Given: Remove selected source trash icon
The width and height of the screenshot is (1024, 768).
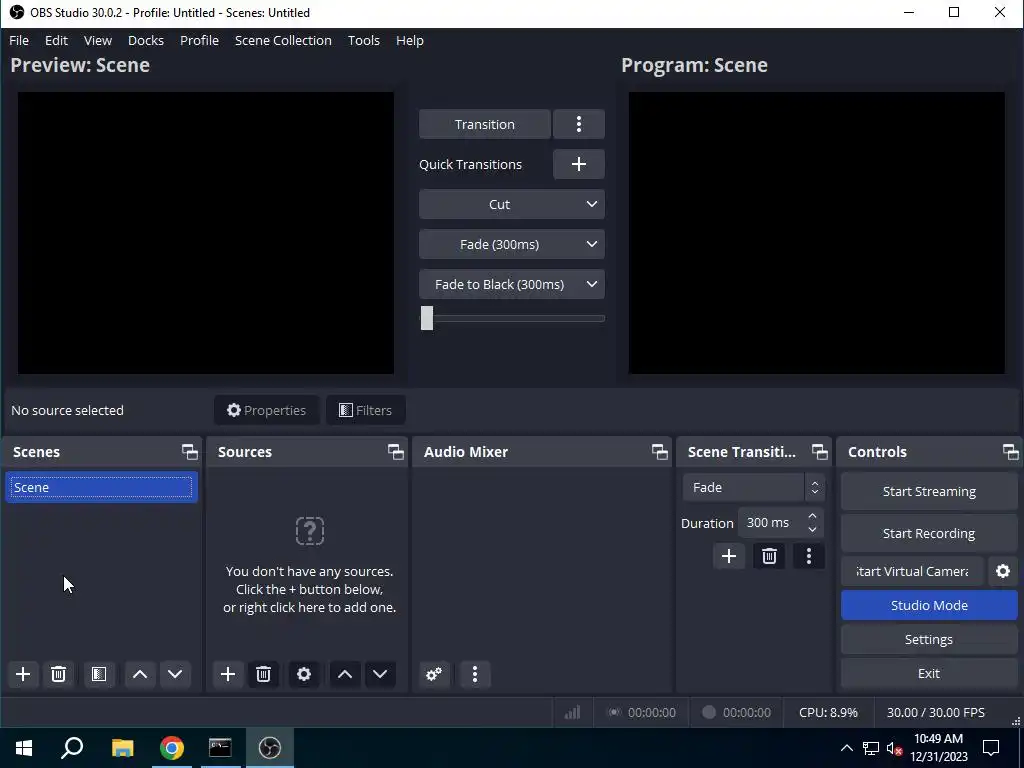Looking at the screenshot, I should 263,674.
